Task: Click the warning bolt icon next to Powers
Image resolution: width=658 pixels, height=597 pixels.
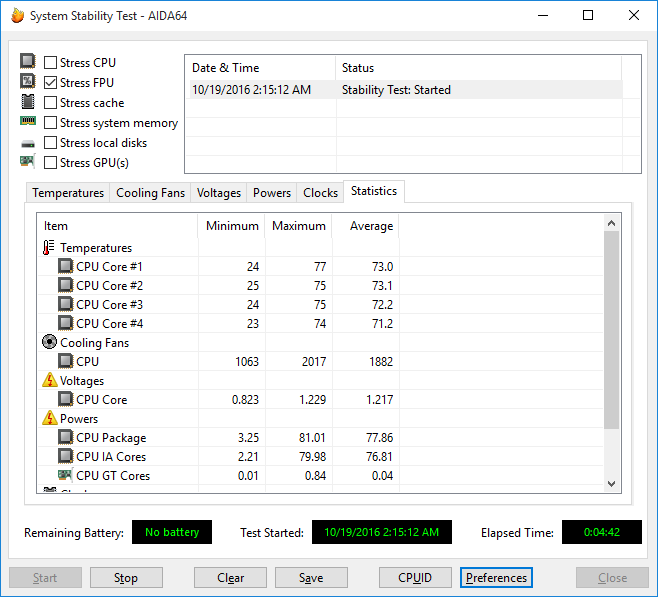Action: point(50,418)
